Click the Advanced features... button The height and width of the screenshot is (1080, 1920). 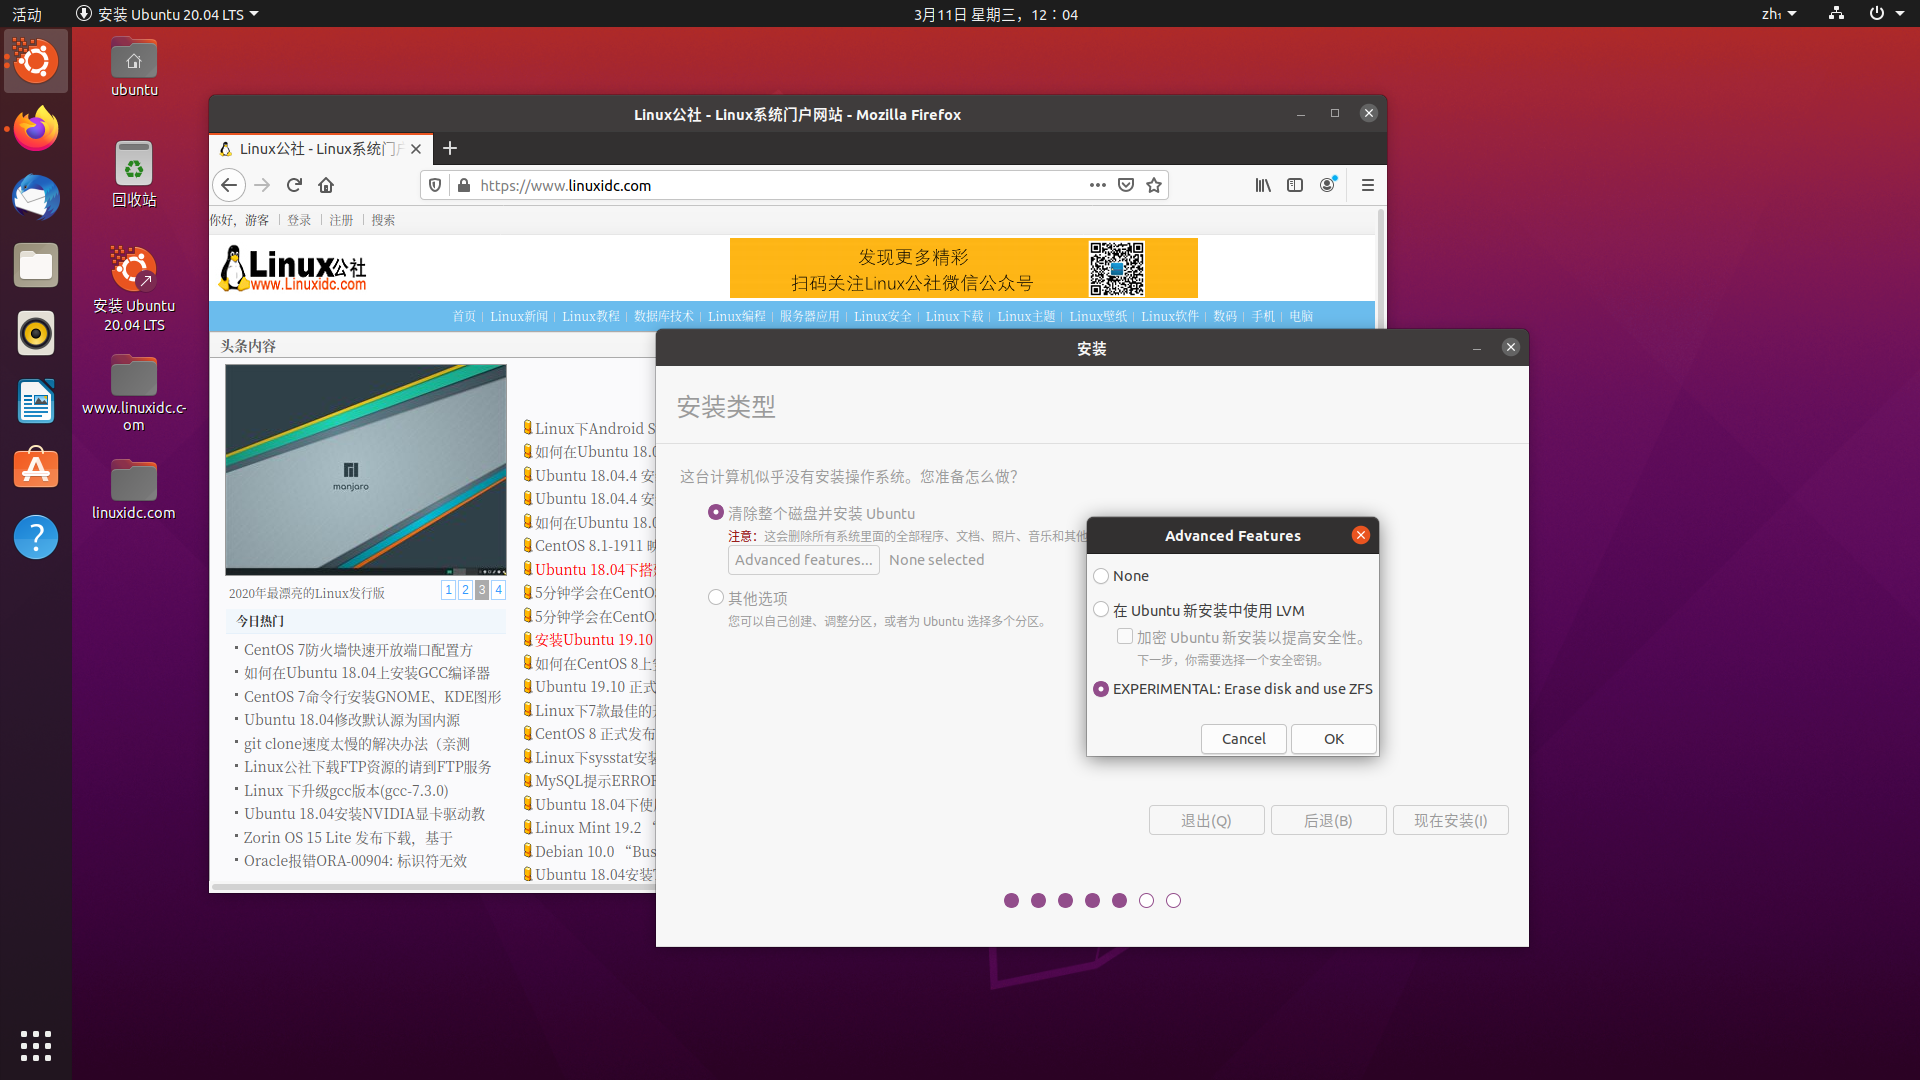(x=803, y=559)
